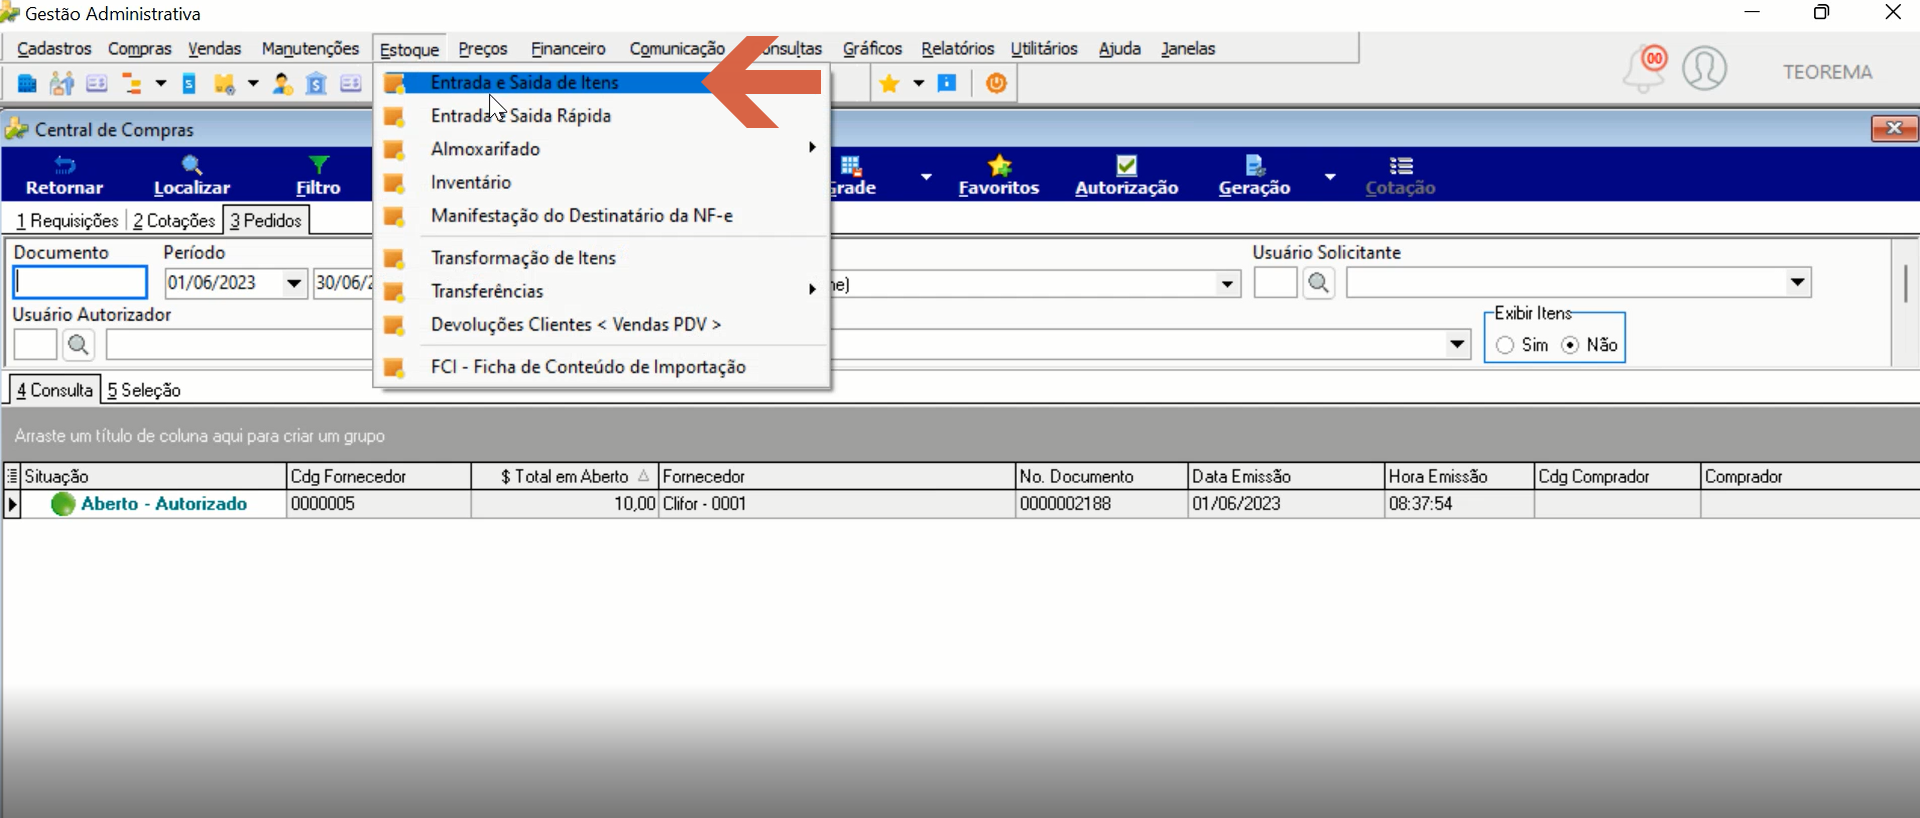Click the orange power icon in toolbar

(x=996, y=84)
